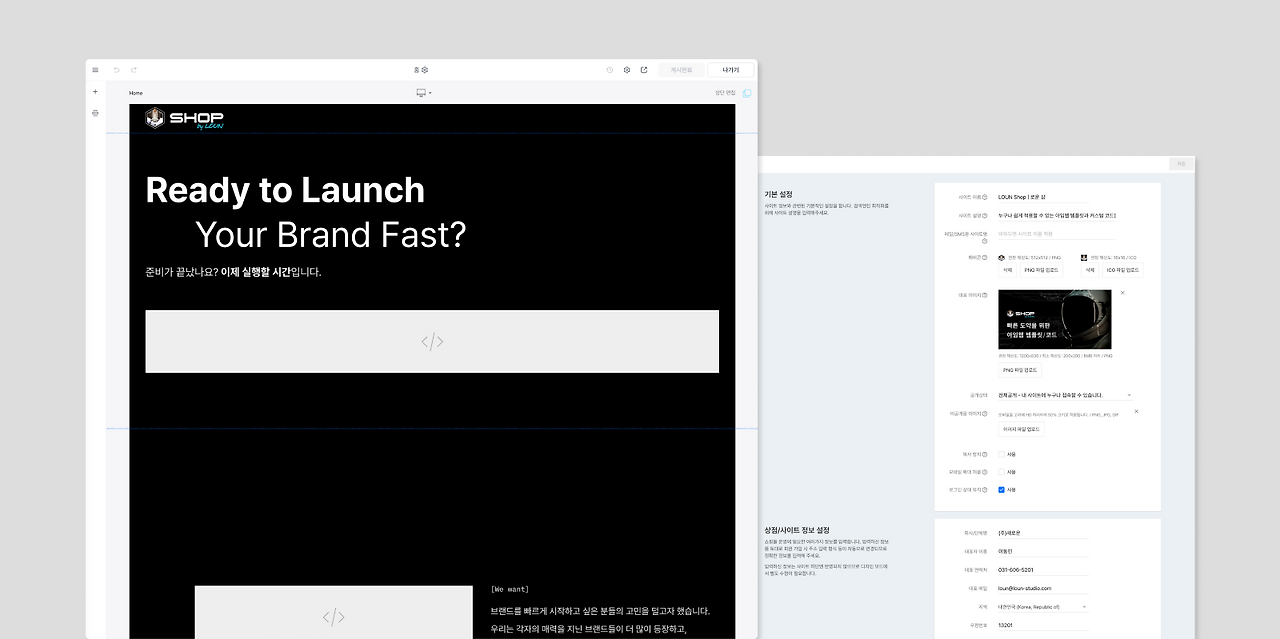Click the ICO favicon preview icon
Viewport: 1280px width, 639px height.
click(1084, 257)
